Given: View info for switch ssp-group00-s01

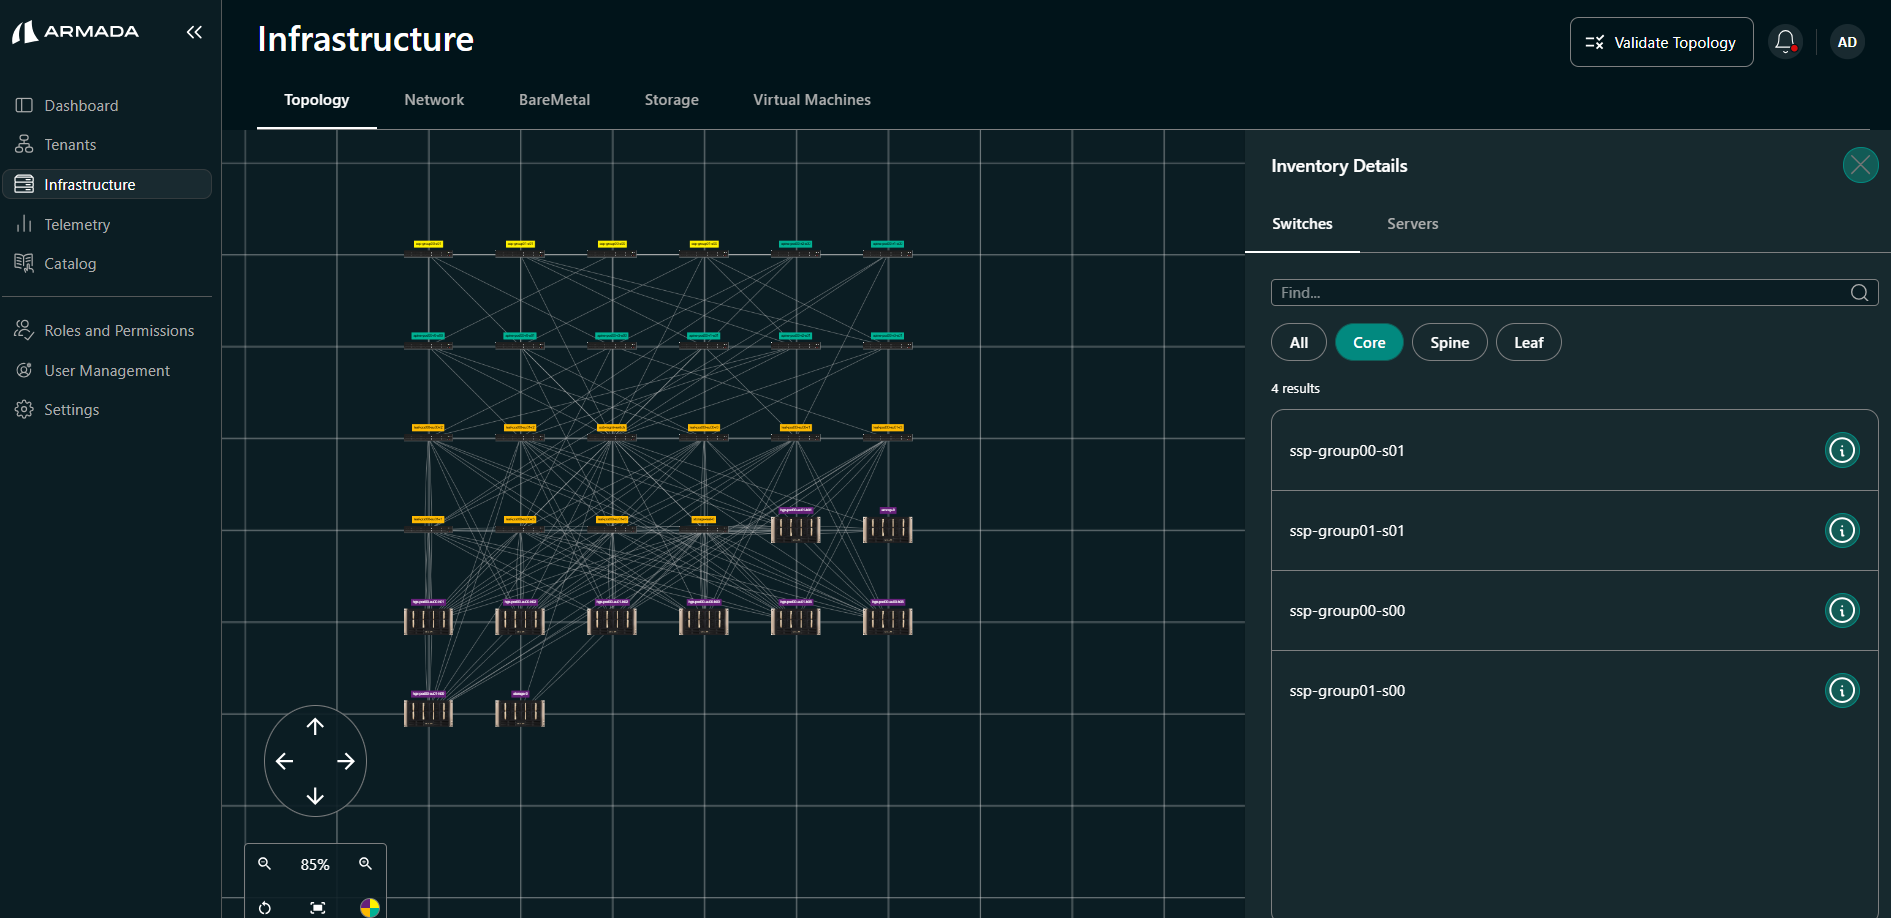Looking at the screenshot, I should click(x=1842, y=450).
